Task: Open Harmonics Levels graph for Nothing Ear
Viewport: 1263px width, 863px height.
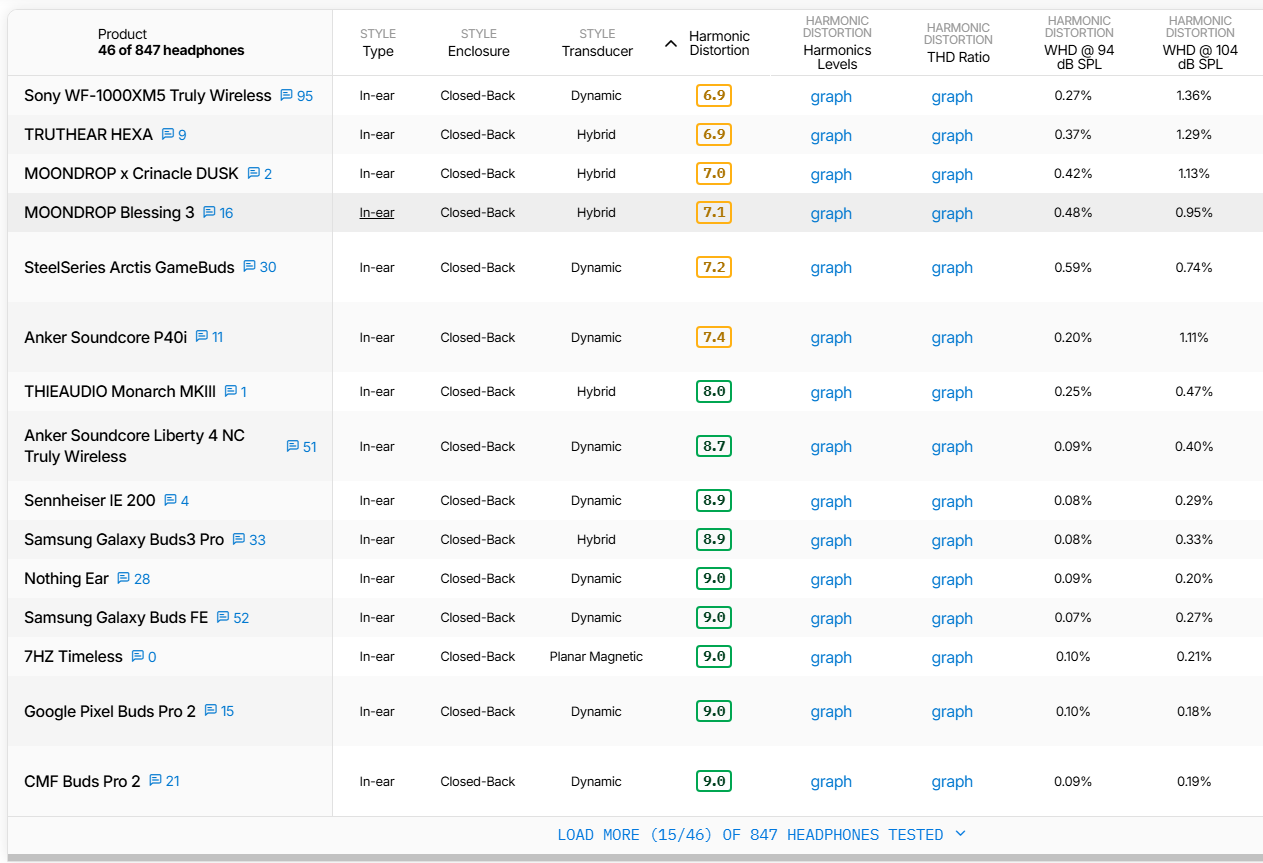Action: click(x=831, y=580)
